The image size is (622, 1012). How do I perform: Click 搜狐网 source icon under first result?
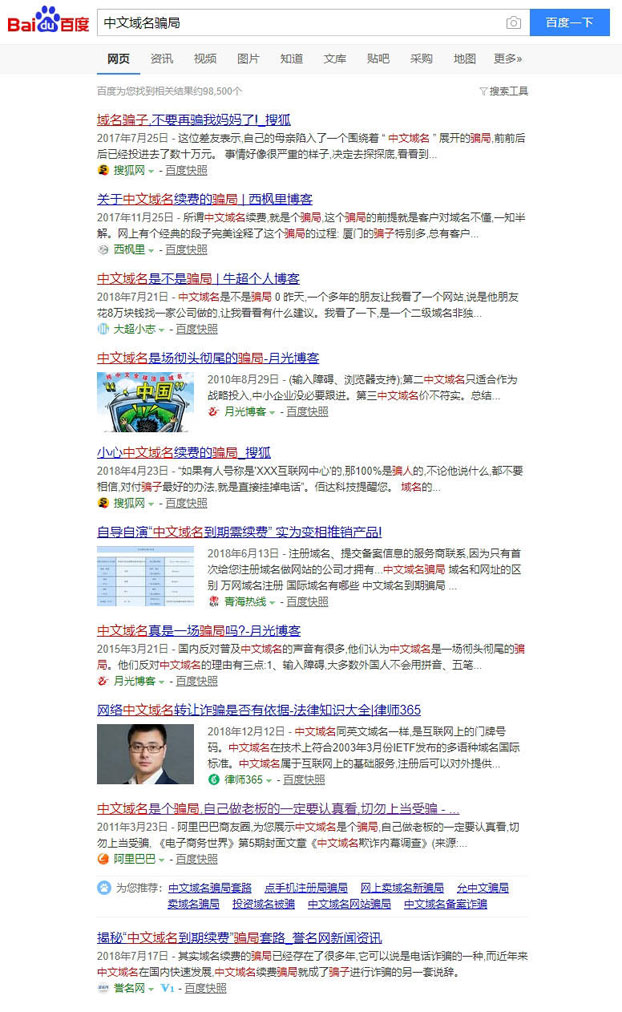point(103,170)
